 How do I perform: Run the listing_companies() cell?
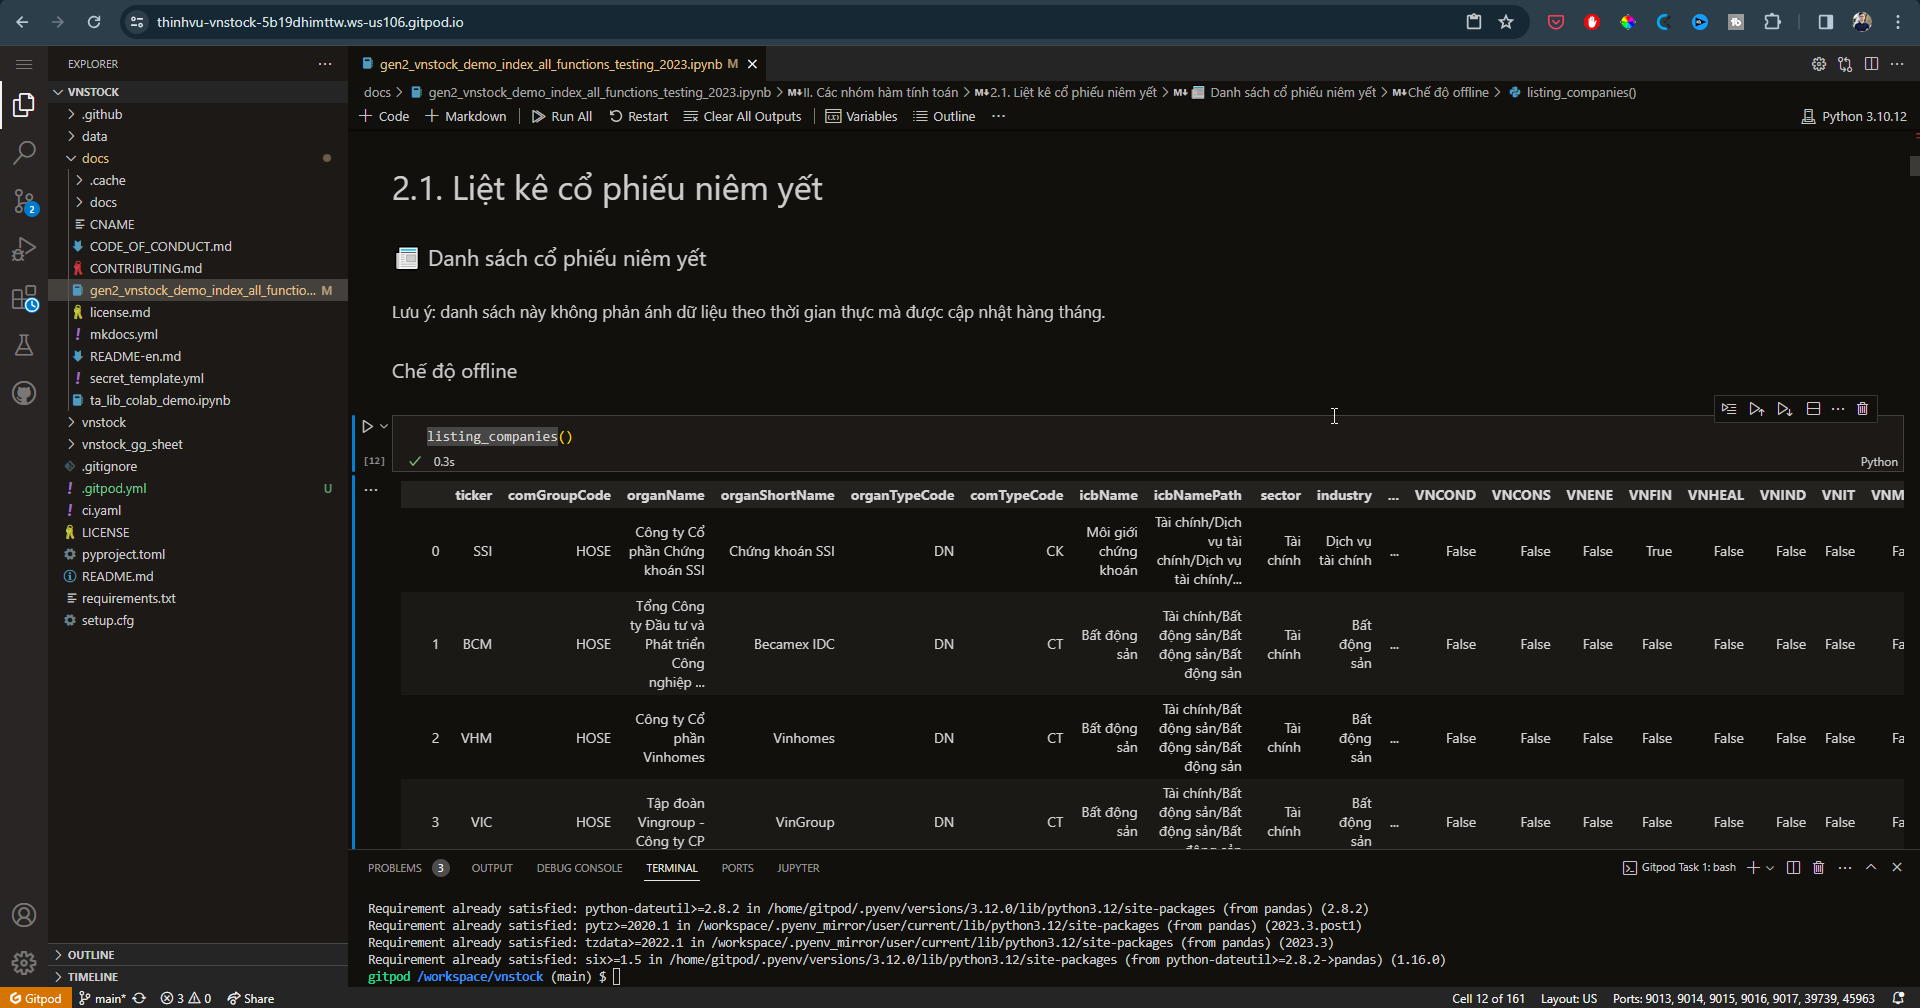367,426
